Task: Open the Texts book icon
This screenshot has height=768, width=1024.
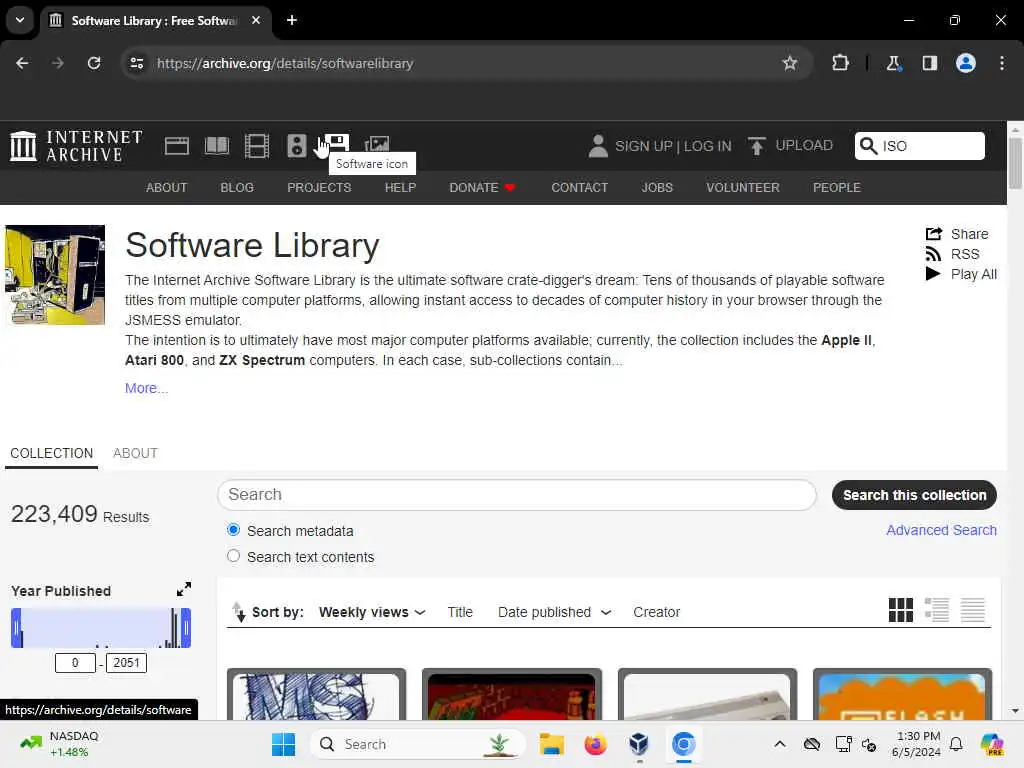Action: (x=217, y=146)
